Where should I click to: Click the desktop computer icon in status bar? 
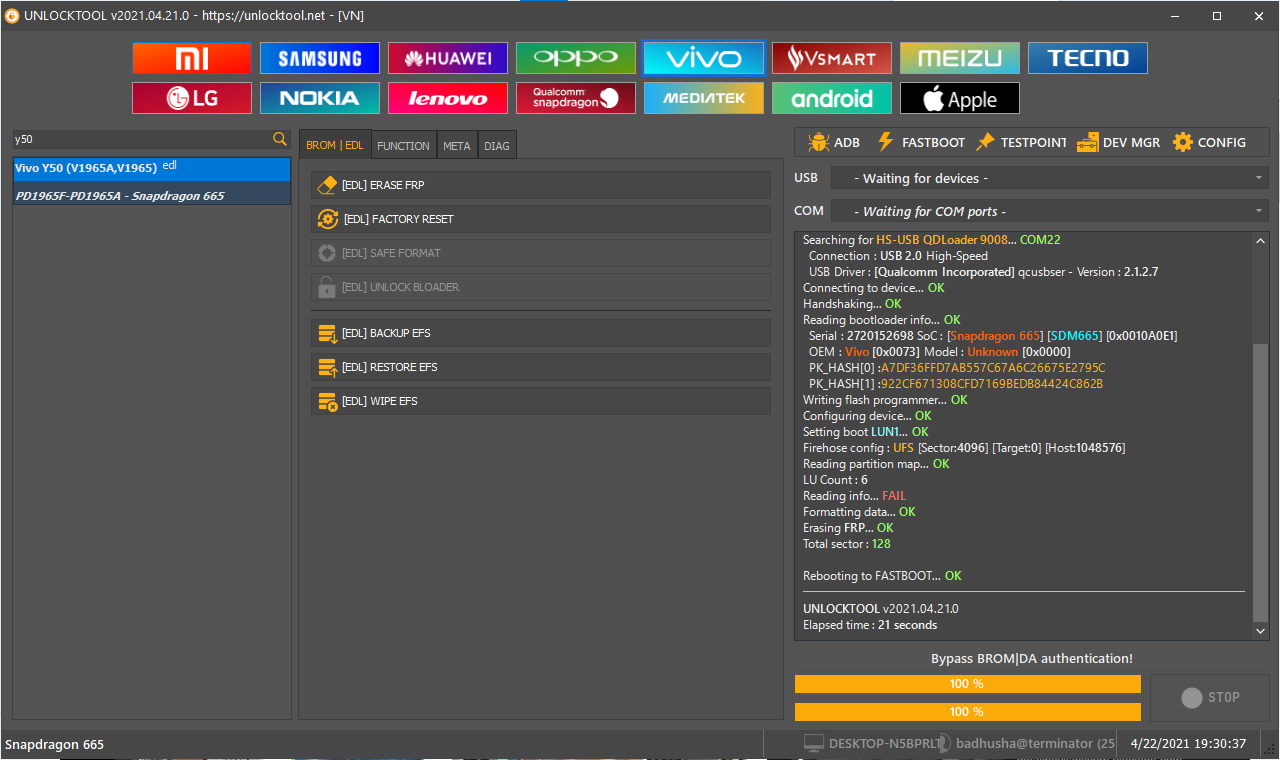(814, 744)
